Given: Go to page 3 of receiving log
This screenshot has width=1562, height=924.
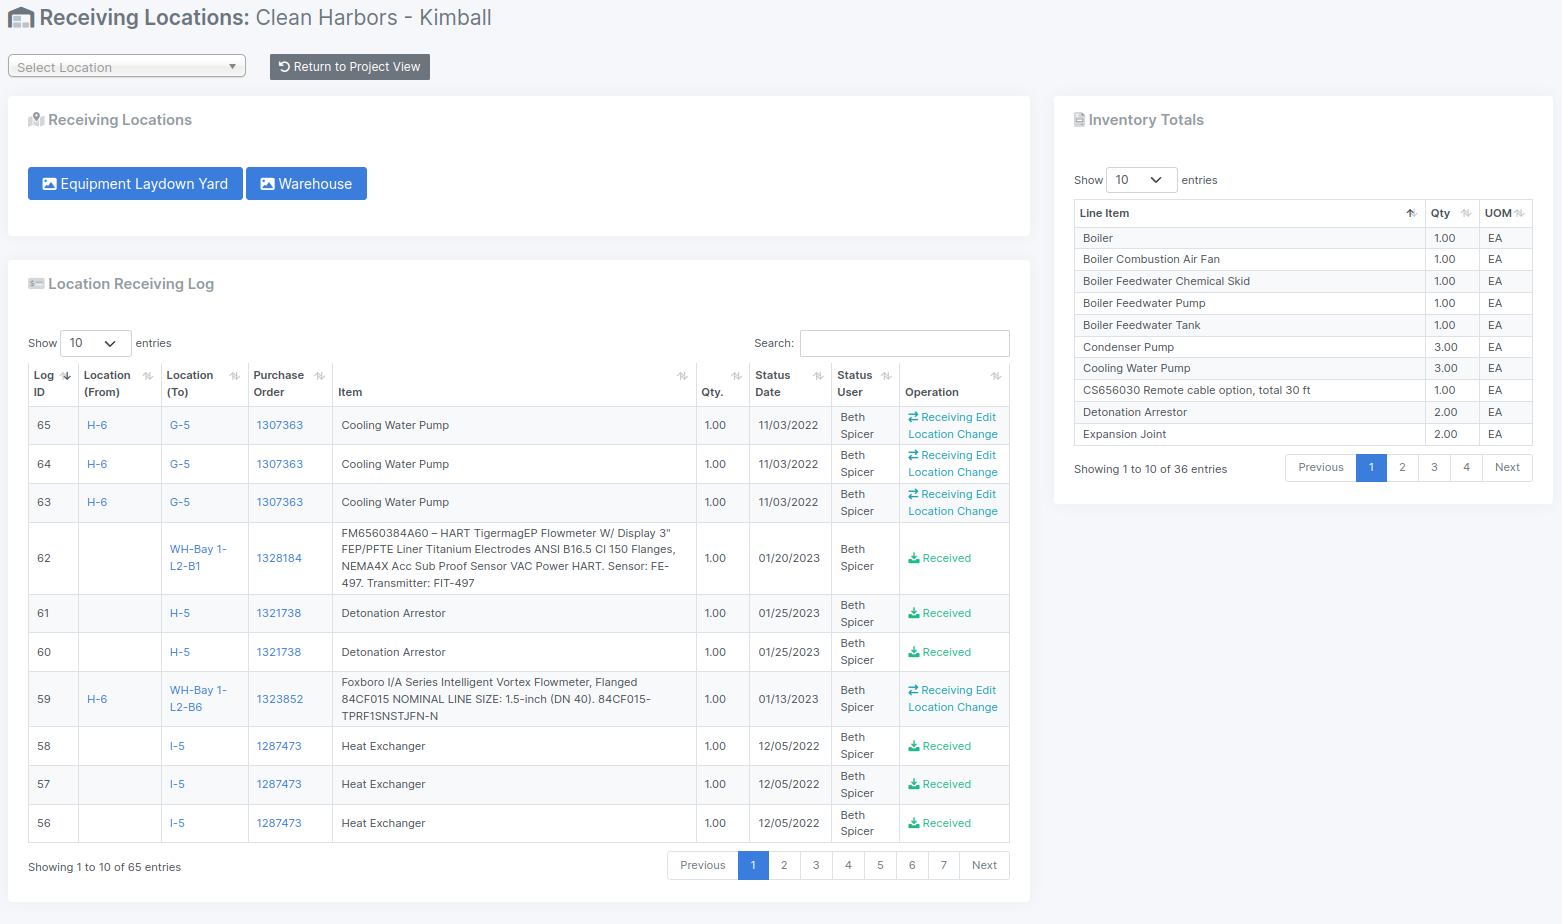Looking at the screenshot, I should [816, 866].
